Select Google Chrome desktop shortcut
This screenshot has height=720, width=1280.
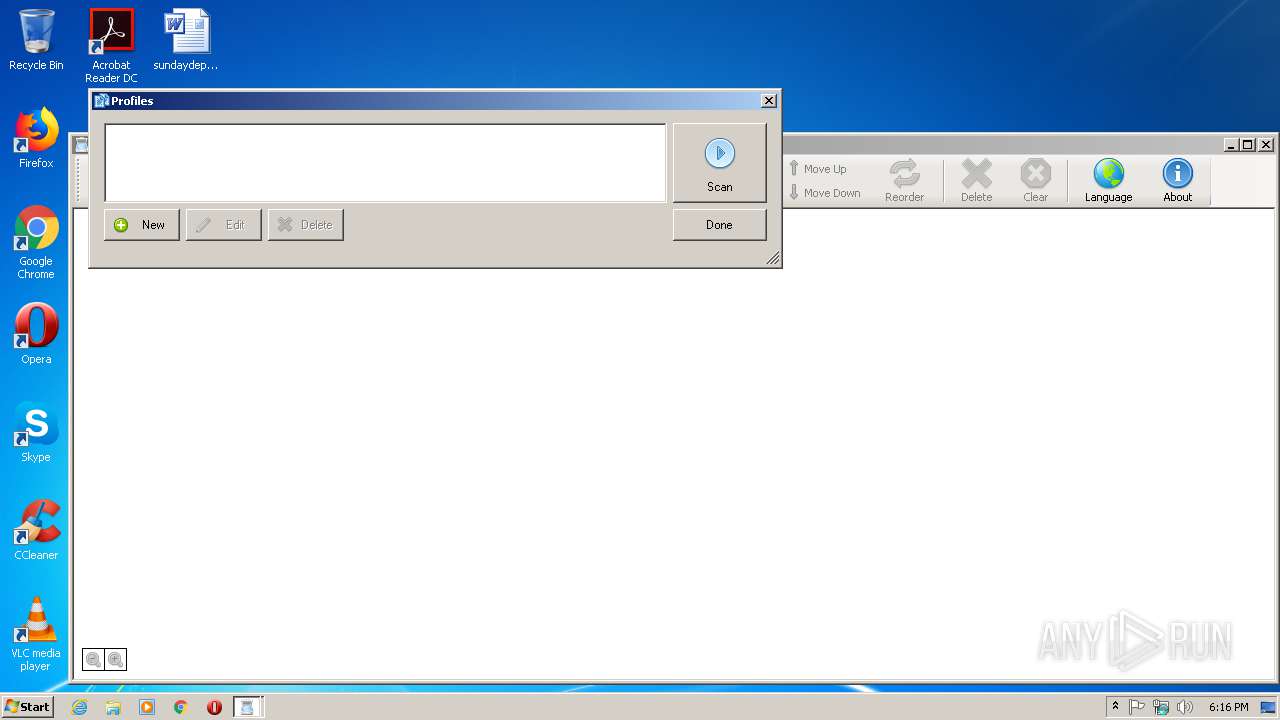coord(36,242)
